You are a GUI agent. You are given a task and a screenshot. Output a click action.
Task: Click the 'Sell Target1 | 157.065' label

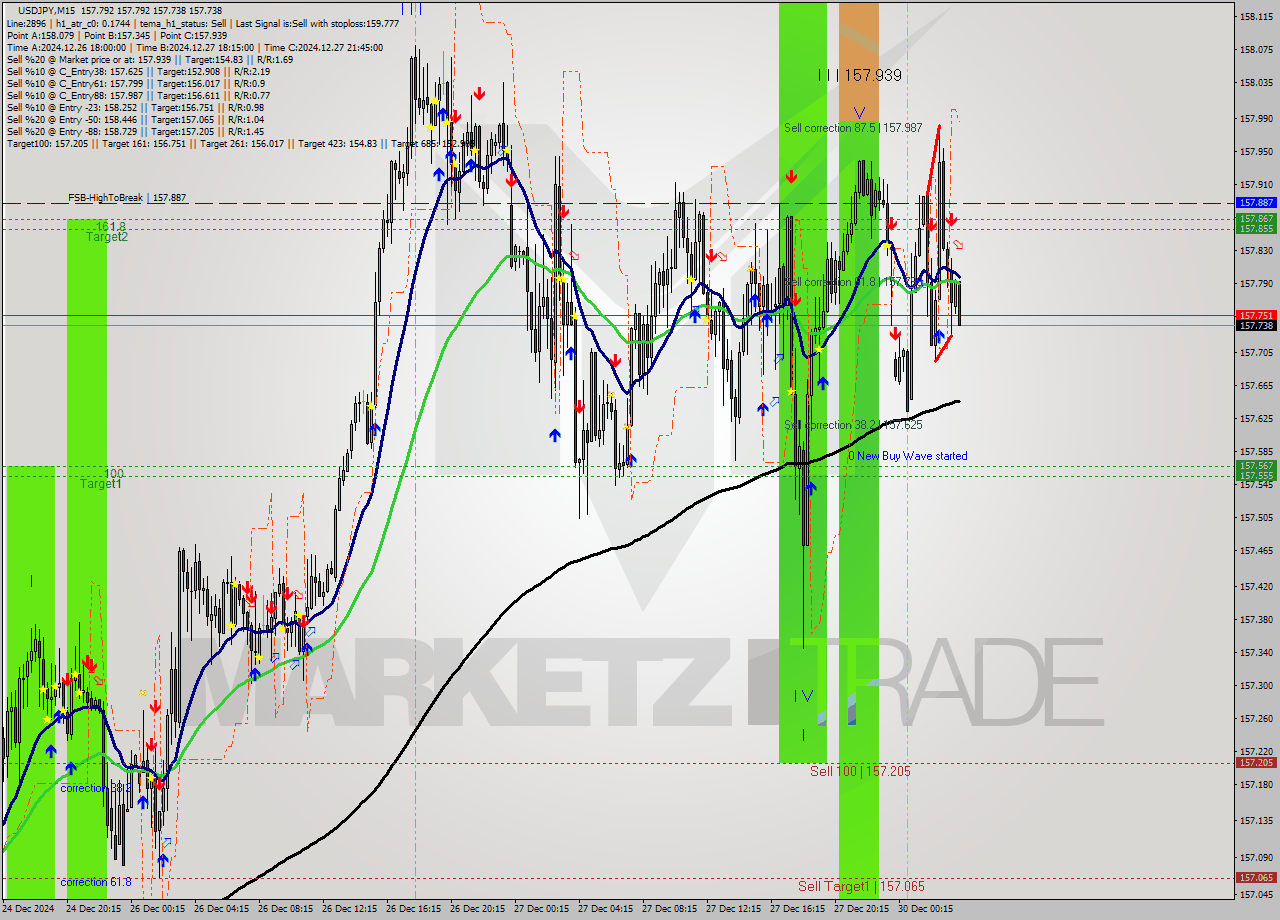861,886
